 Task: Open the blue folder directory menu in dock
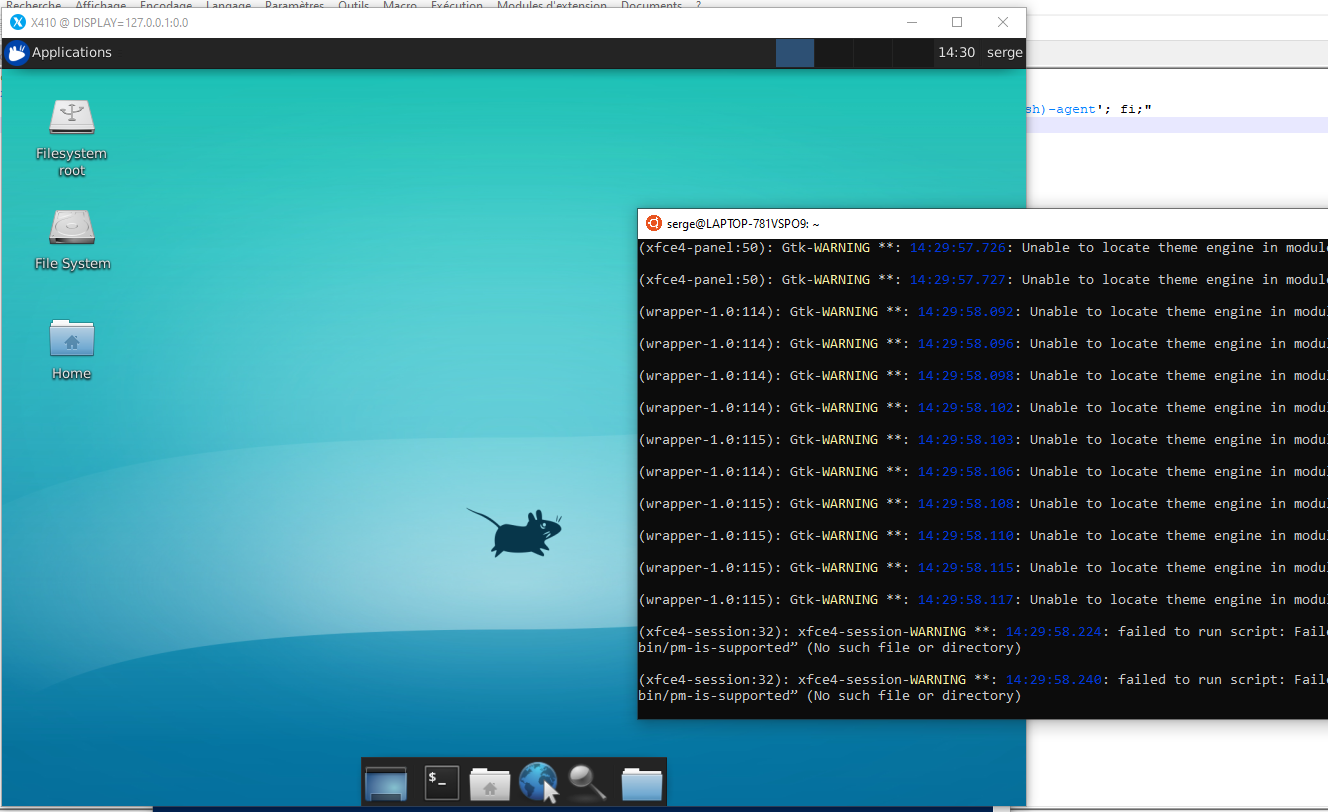click(642, 783)
